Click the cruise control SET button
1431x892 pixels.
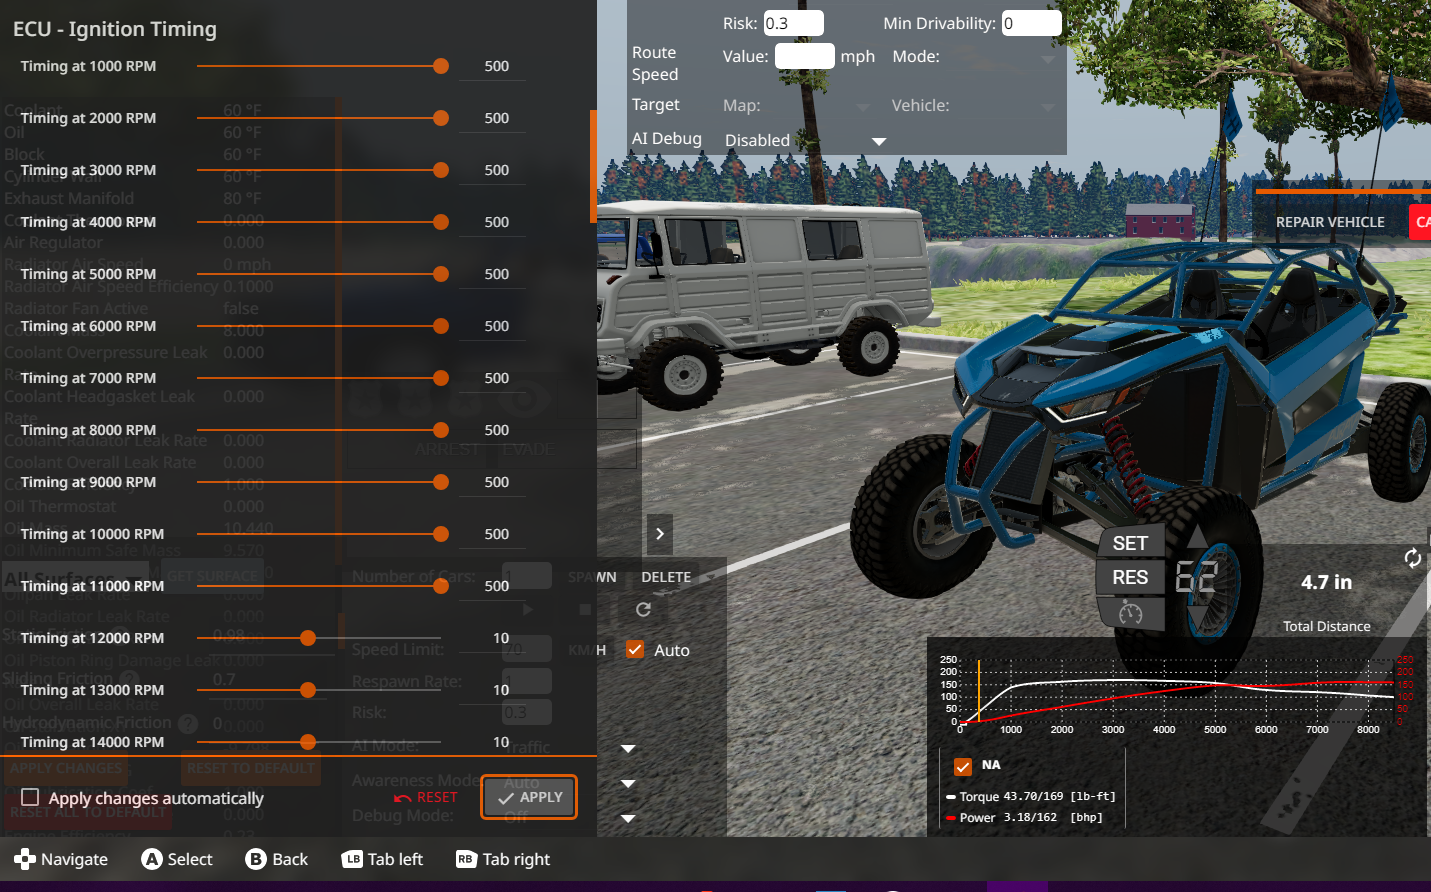click(x=1130, y=543)
